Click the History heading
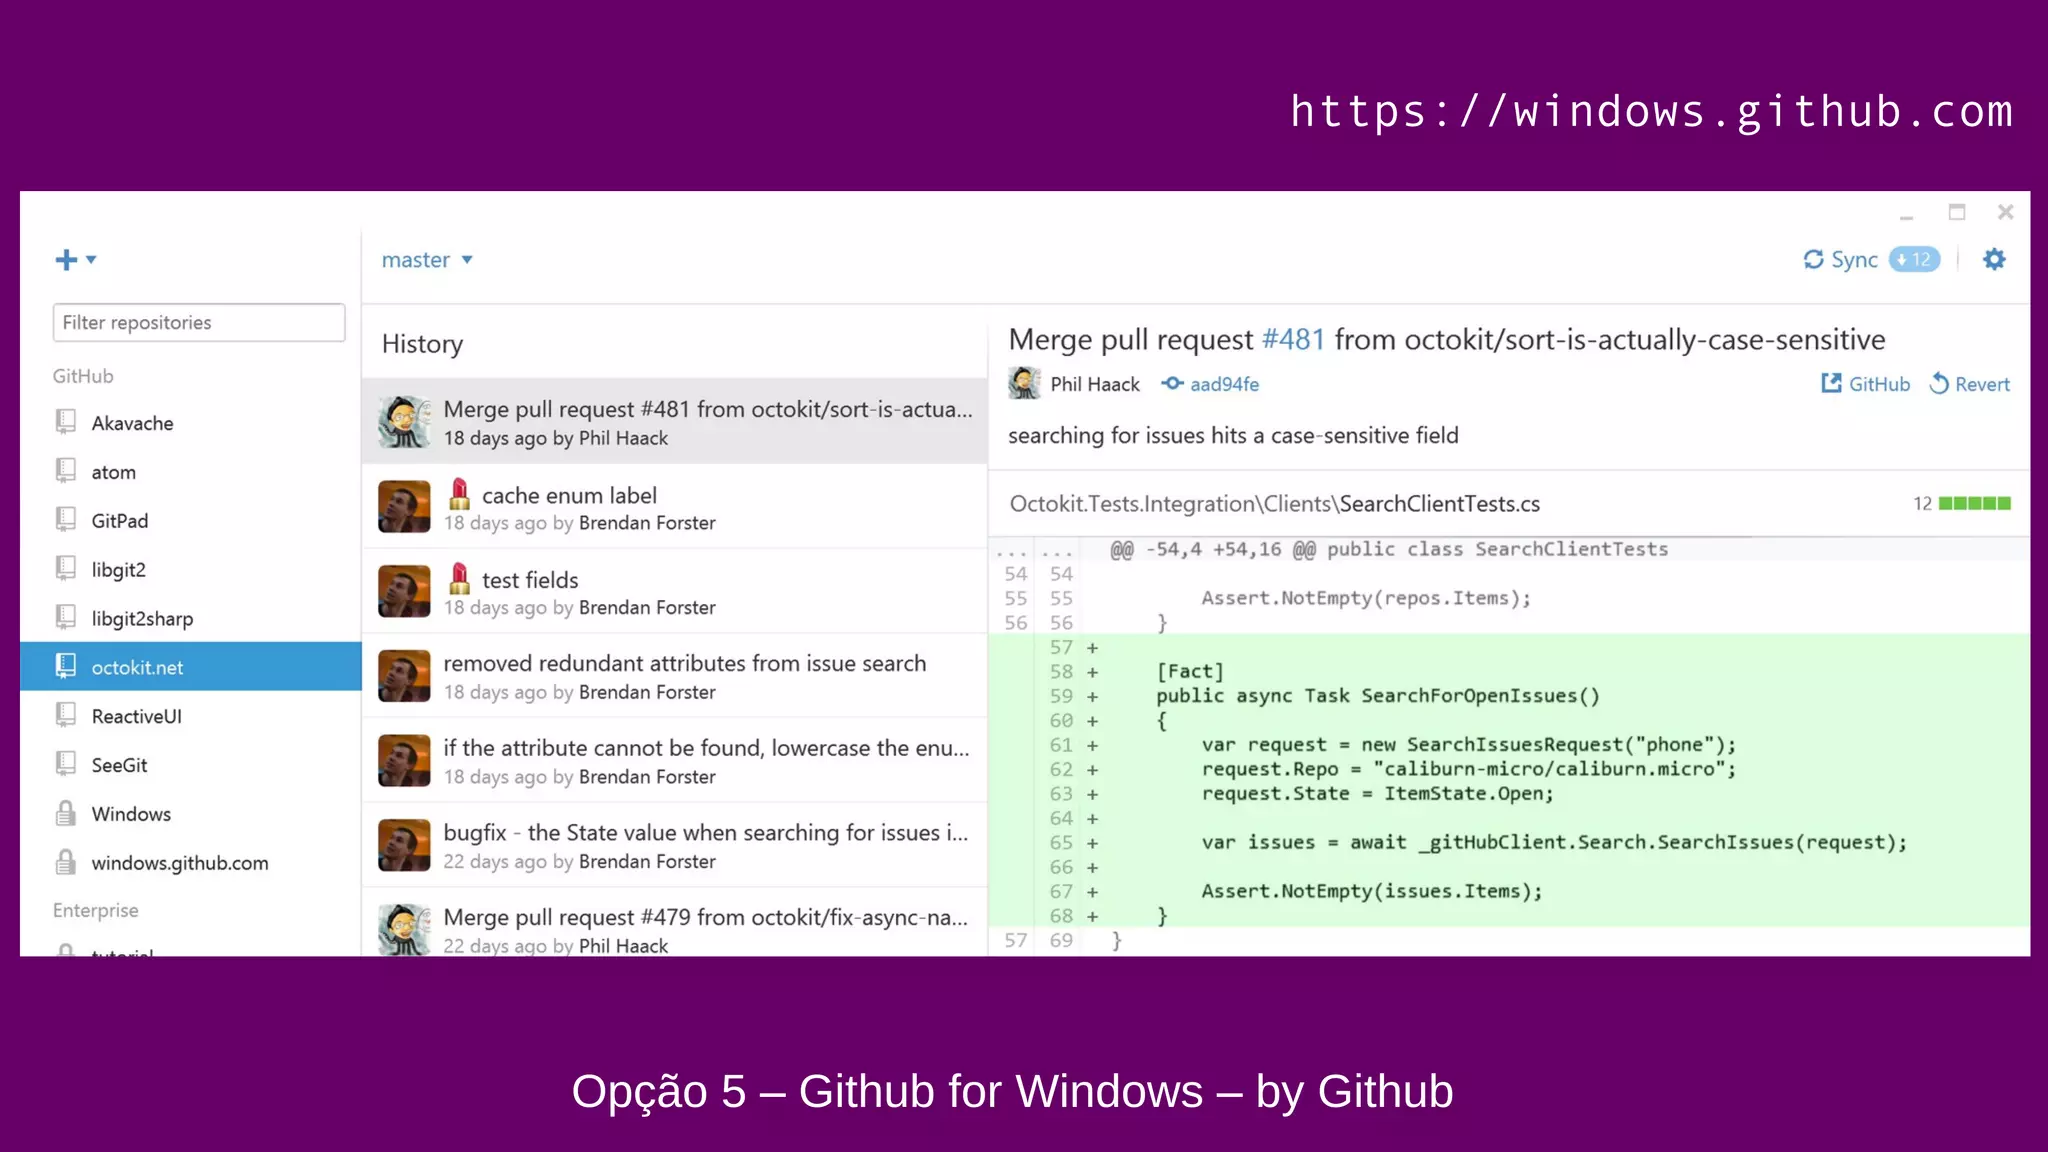The image size is (2048, 1152). point(422,344)
